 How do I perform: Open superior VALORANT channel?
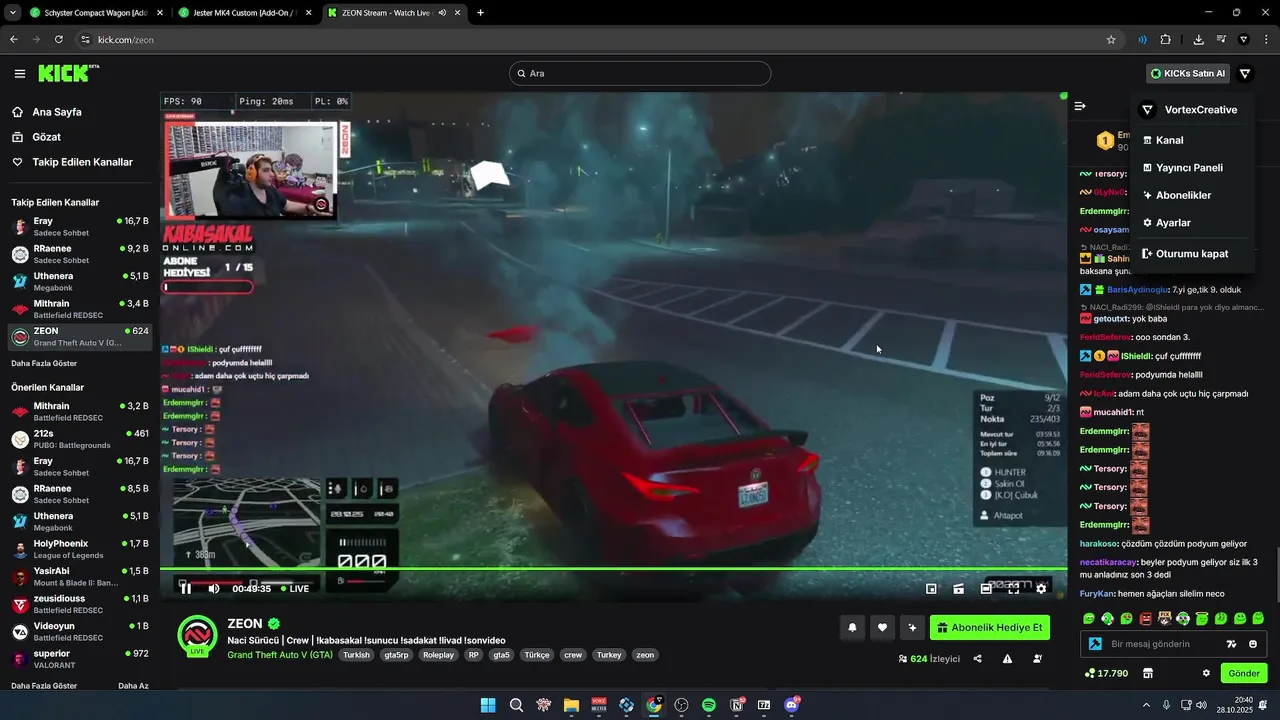pos(80,659)
